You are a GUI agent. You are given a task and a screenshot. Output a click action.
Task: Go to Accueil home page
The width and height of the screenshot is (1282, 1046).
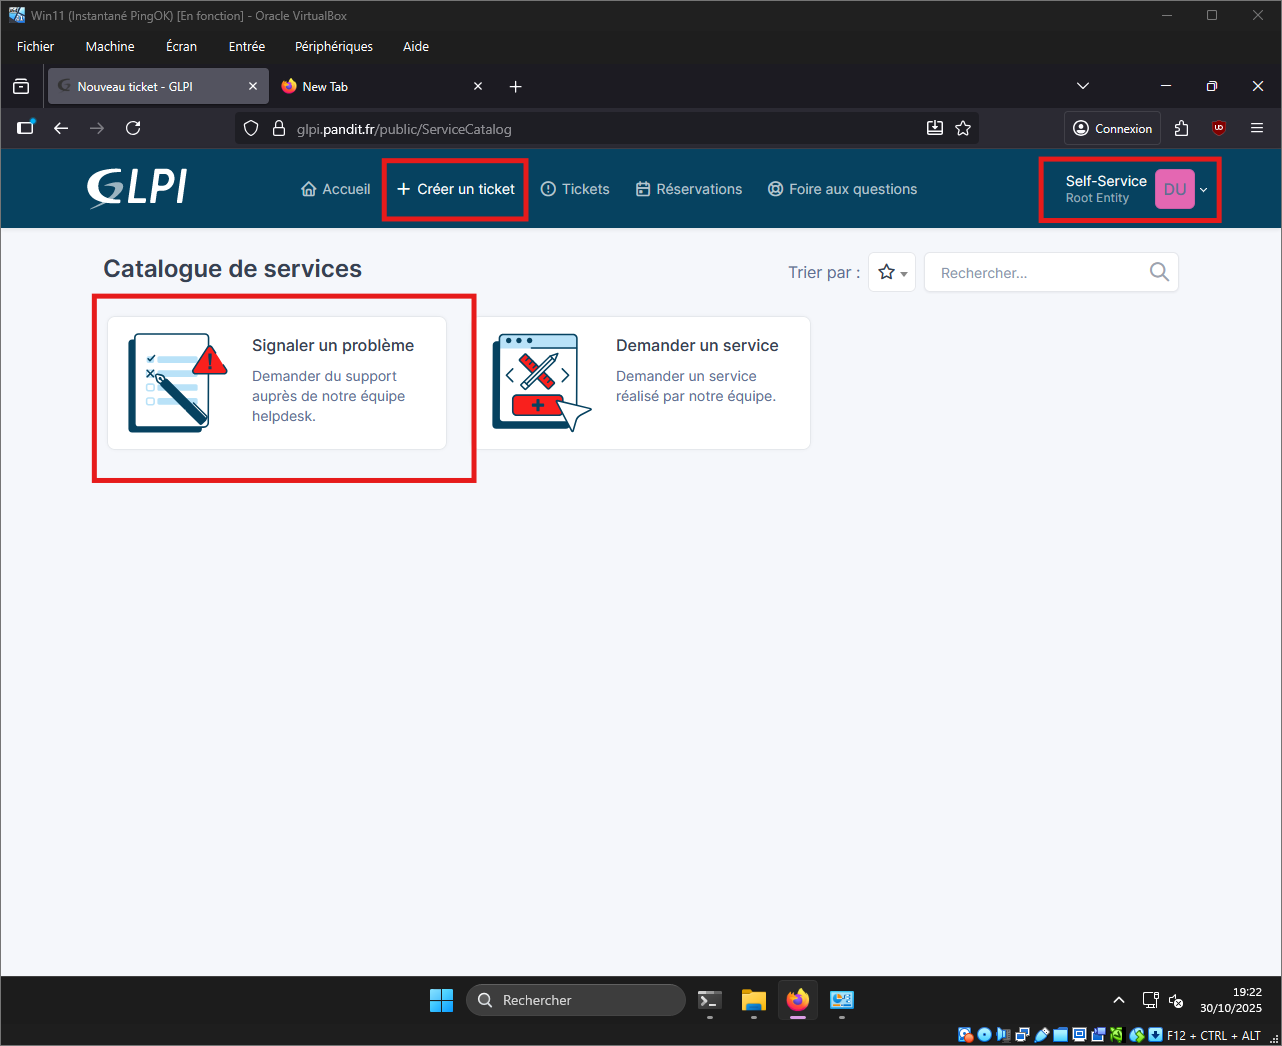[336, 189]
